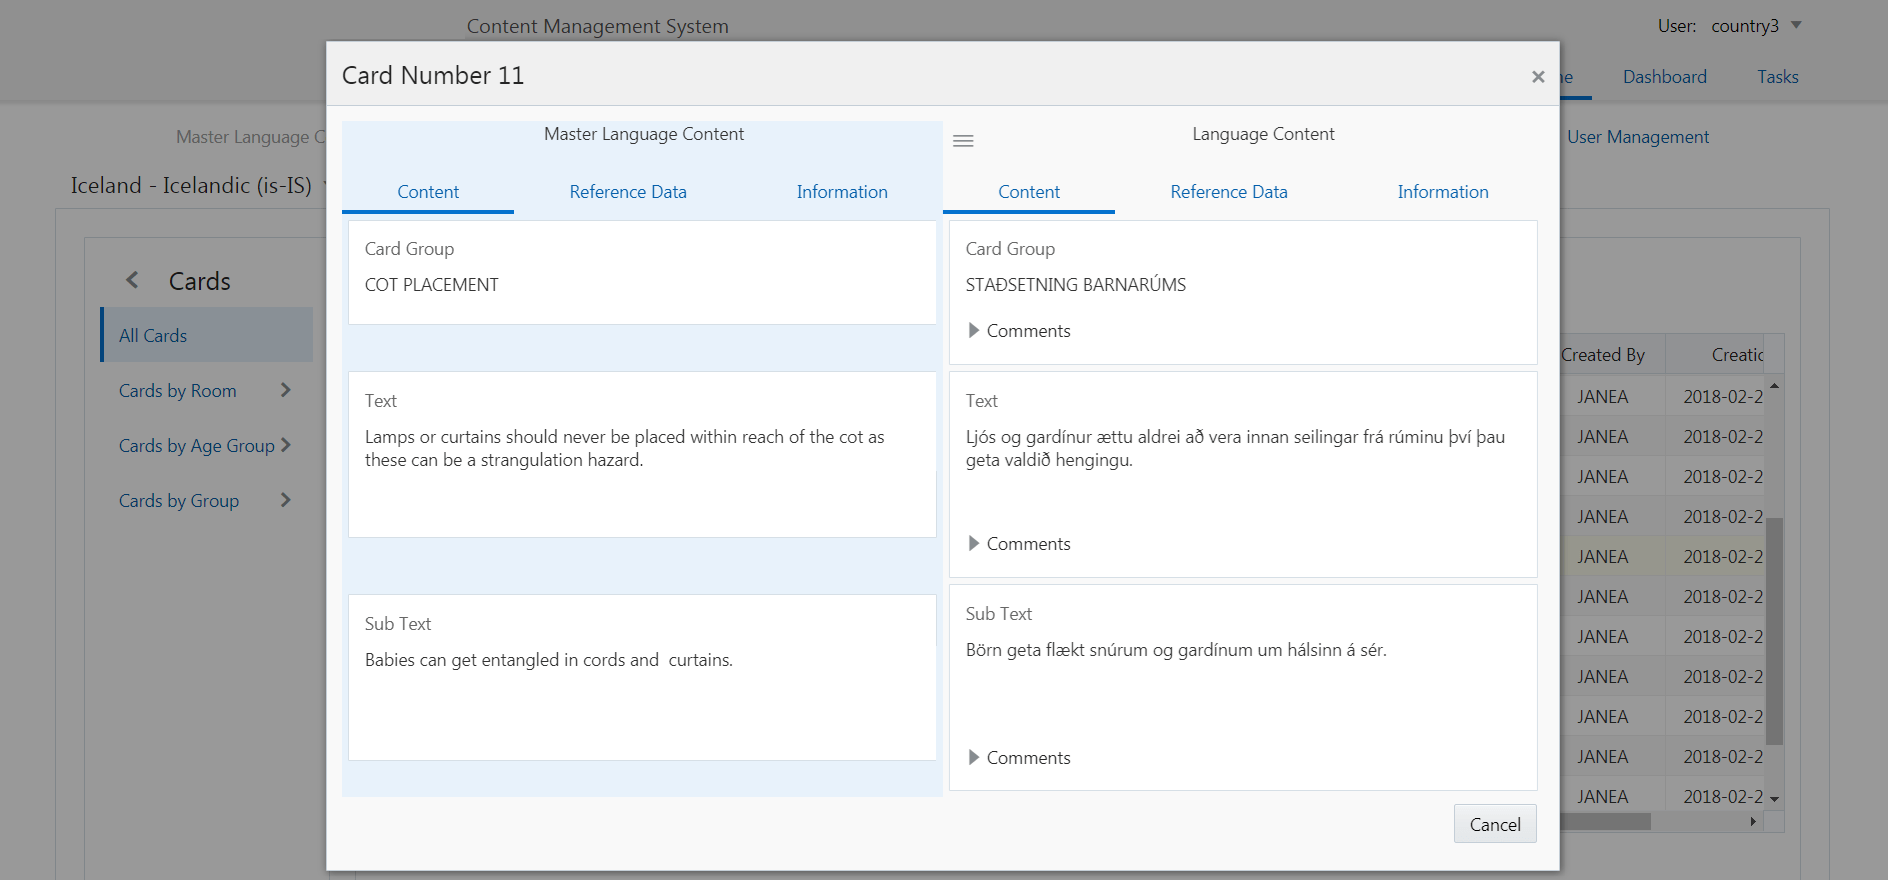Open Master Language Information tab

point(842,192)
